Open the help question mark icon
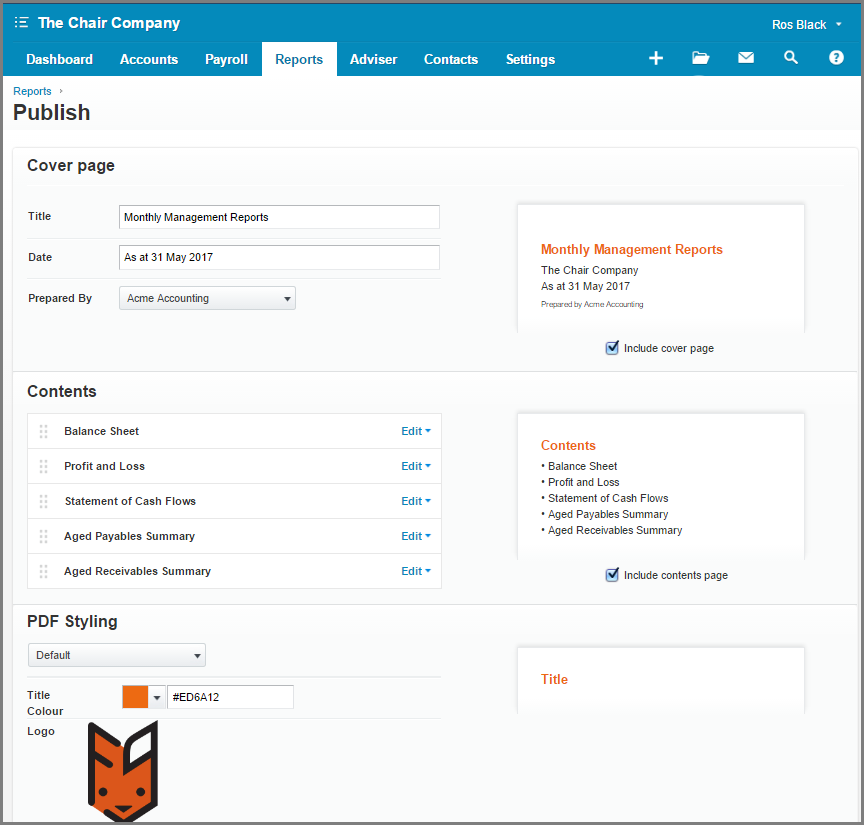 point(836,57)
